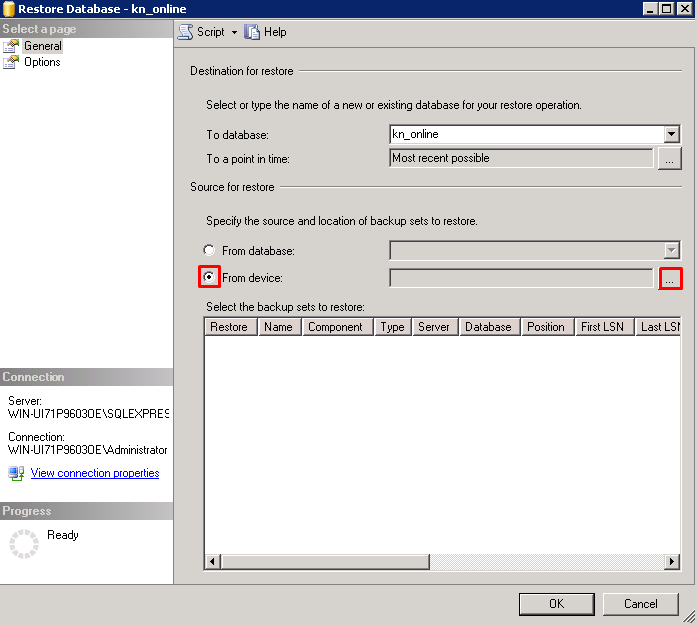
Task: Open point in time browse button
Action: click(669, 158)
